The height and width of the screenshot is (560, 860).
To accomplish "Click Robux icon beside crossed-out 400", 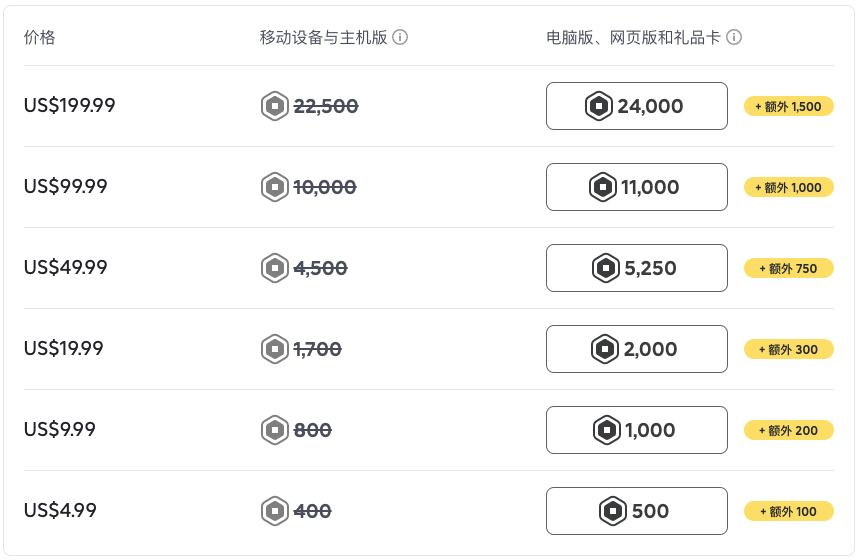I will pyautogui.click(x=274, y=511).
